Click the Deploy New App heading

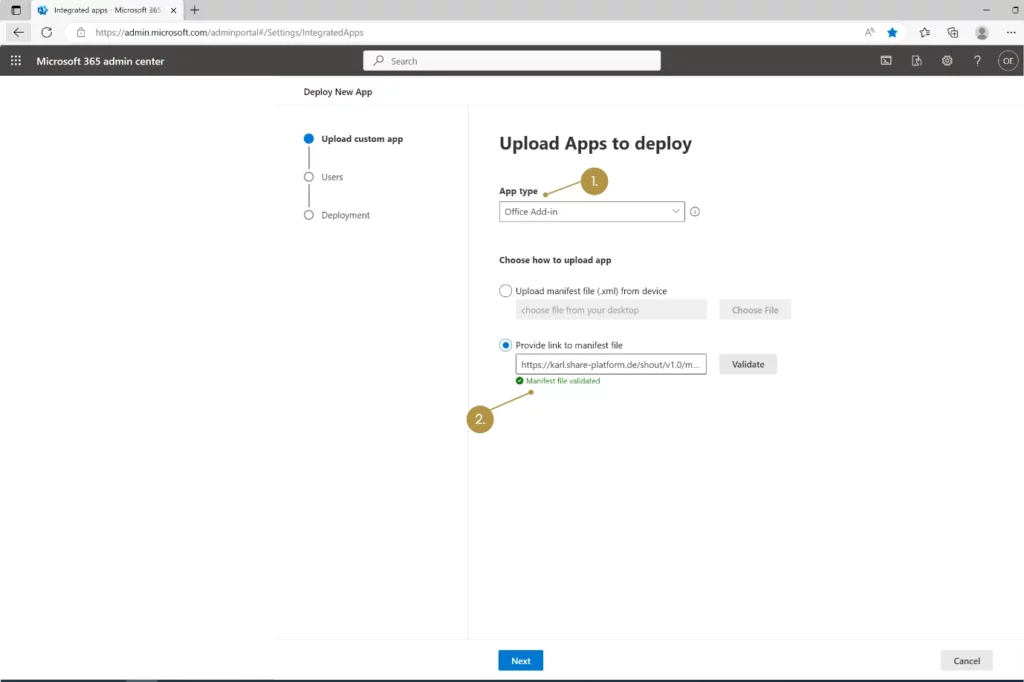click(x=338, y=91)
